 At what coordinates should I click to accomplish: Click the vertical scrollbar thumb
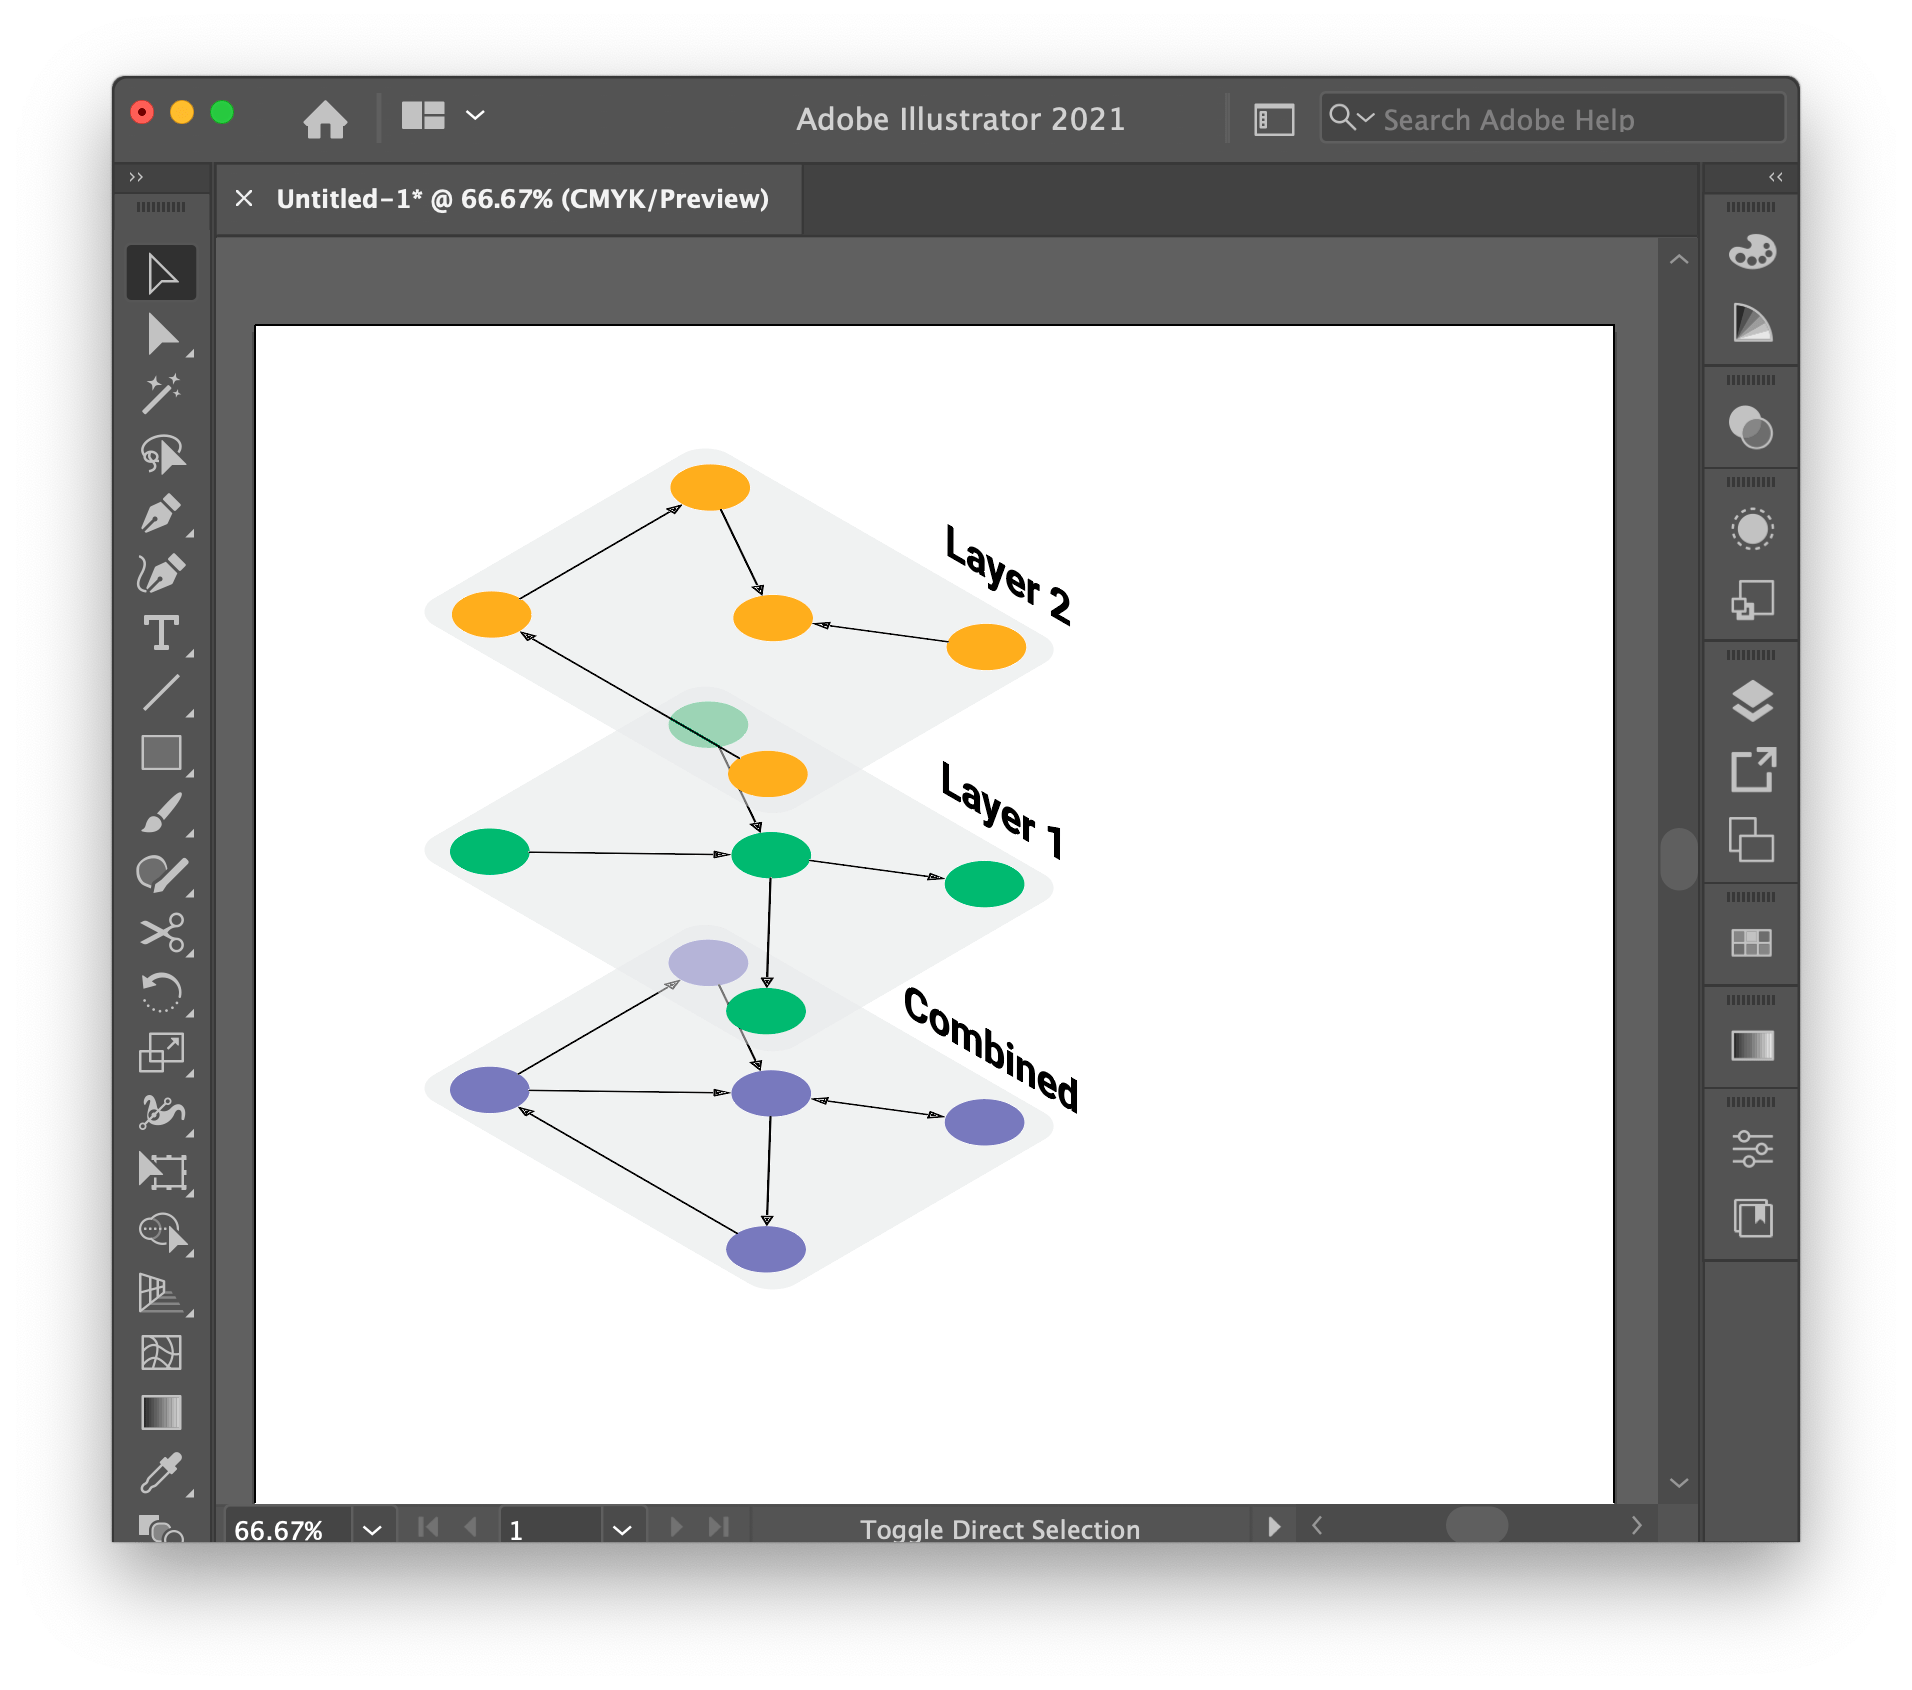(x=1678, y=859)
